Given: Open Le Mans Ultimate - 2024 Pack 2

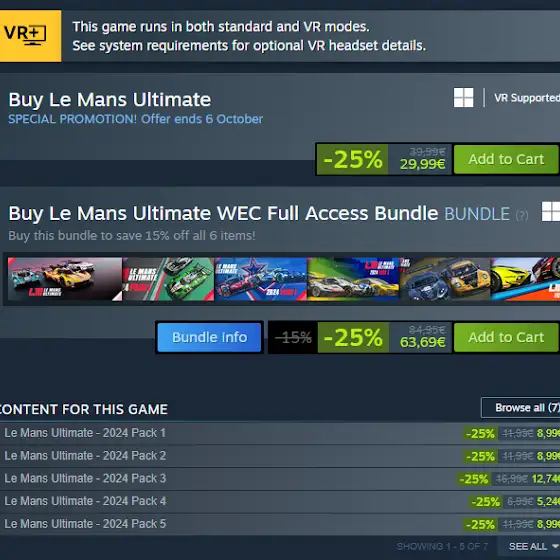Looking at the screenshot, I should [85, 456].
